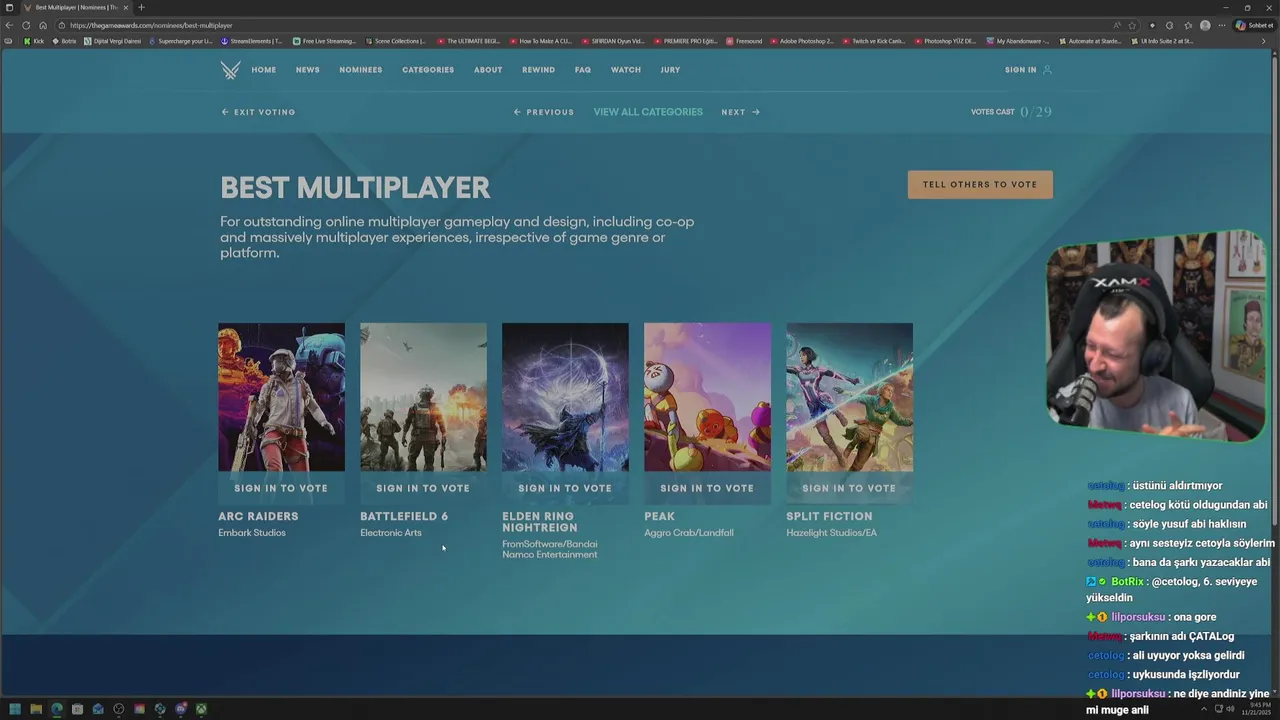Click SIGN IN TO VOTE under Elden Ring Nightreign
Screen dimensions: 1280x720
tap(565, 488)
